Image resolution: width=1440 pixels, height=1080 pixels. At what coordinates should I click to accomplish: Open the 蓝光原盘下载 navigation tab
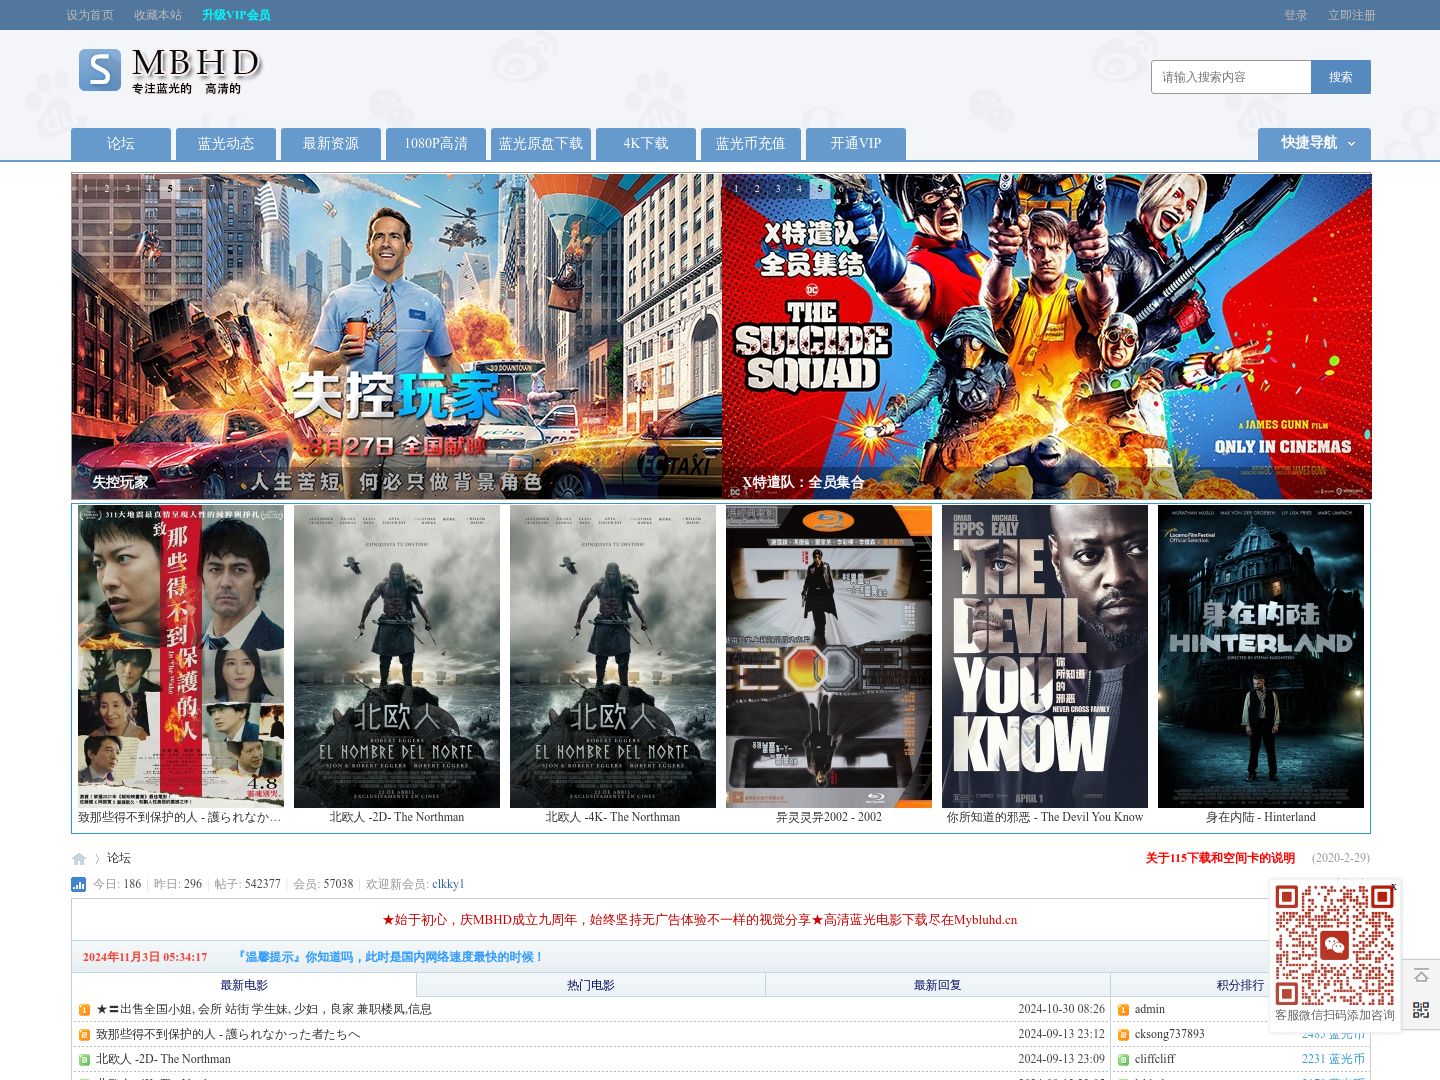click(x=541, y=144)
